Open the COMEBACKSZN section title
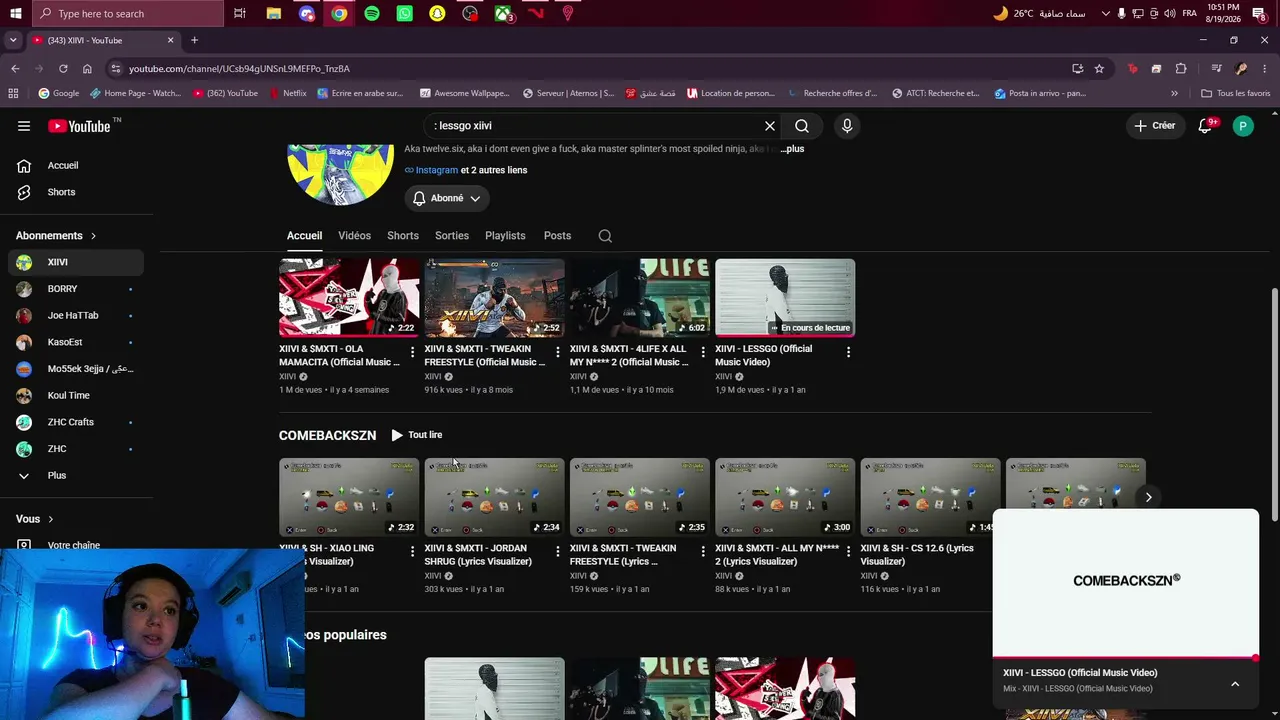This screenshot has width=1280, height=720. point(327,435)
